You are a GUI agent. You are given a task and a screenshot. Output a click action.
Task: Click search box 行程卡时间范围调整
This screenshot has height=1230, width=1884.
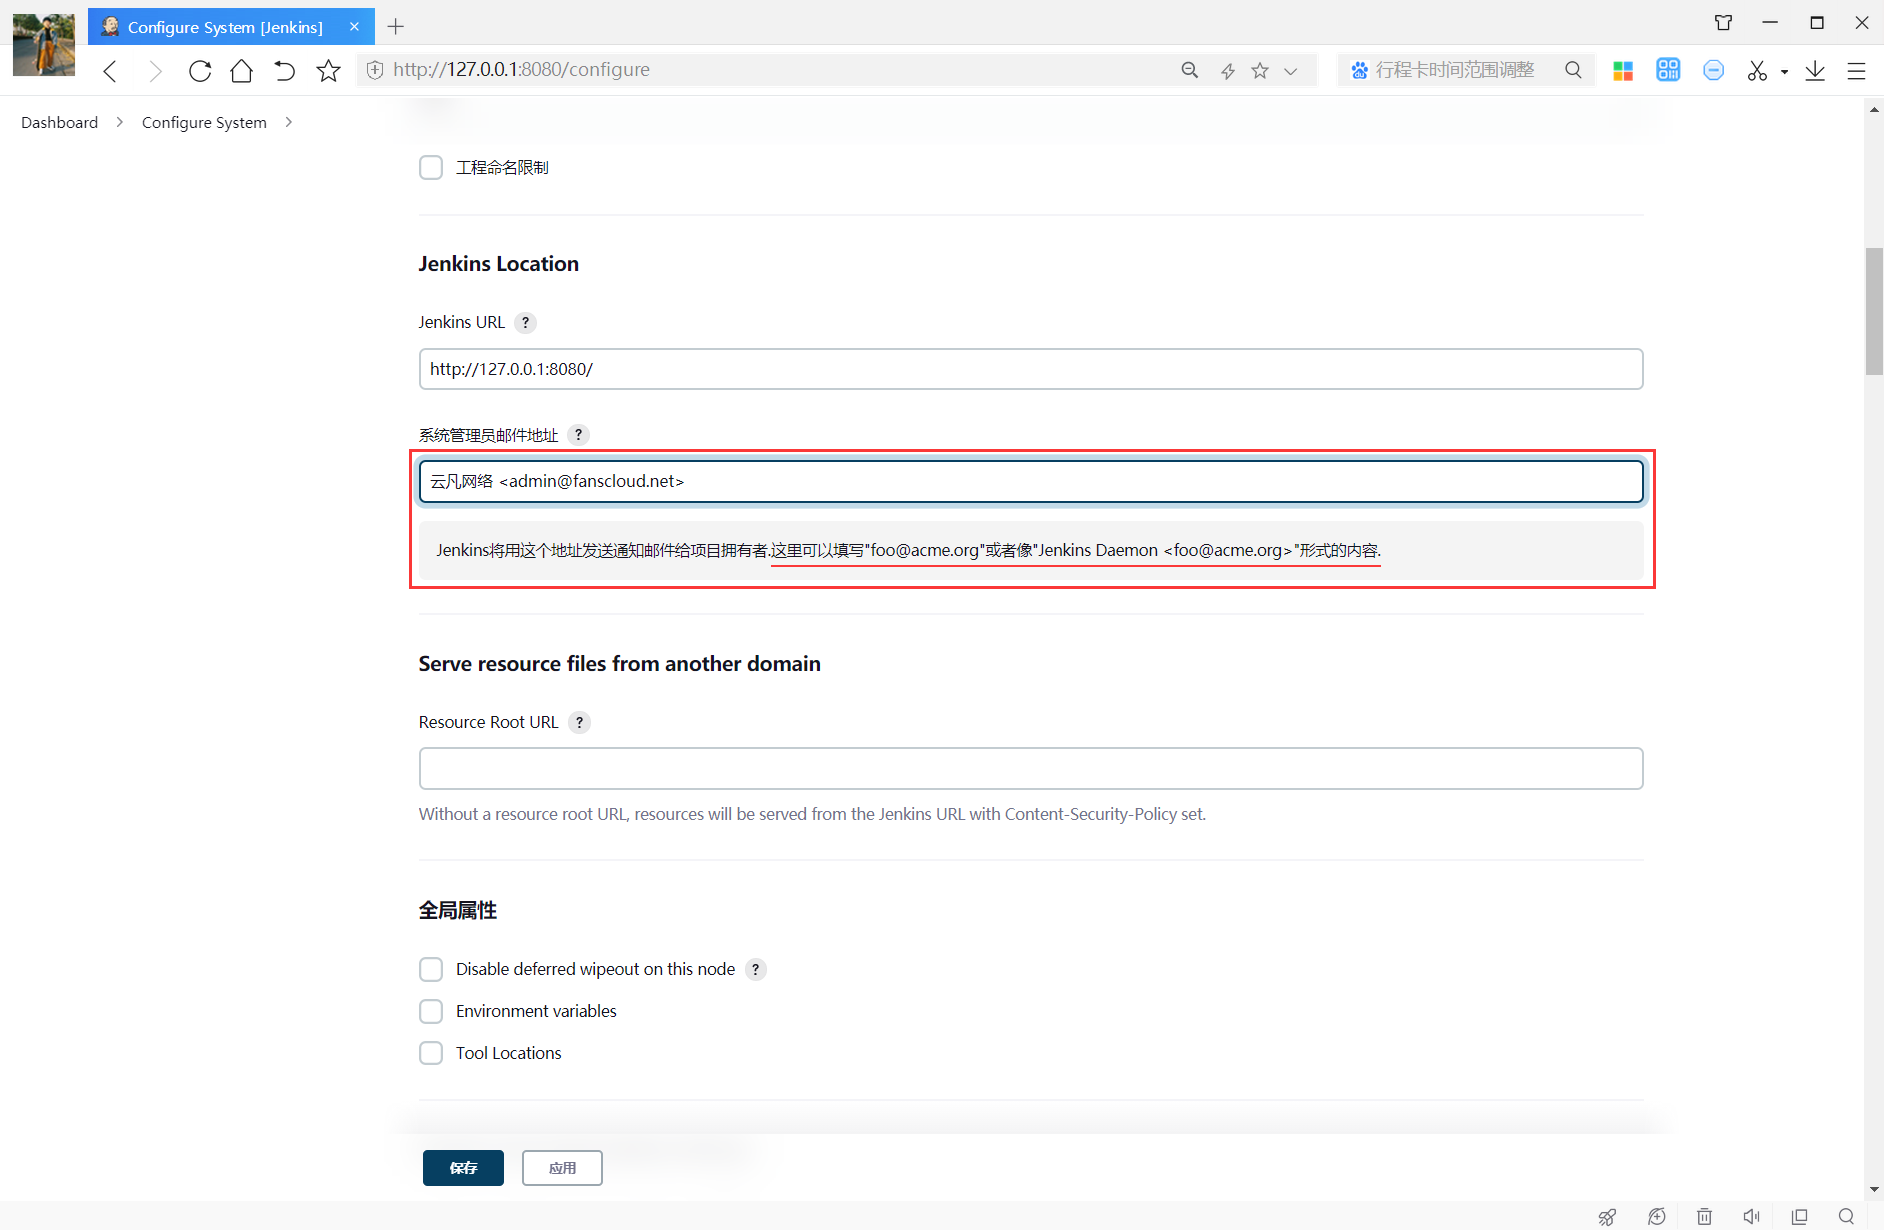tap(1454, 70)
